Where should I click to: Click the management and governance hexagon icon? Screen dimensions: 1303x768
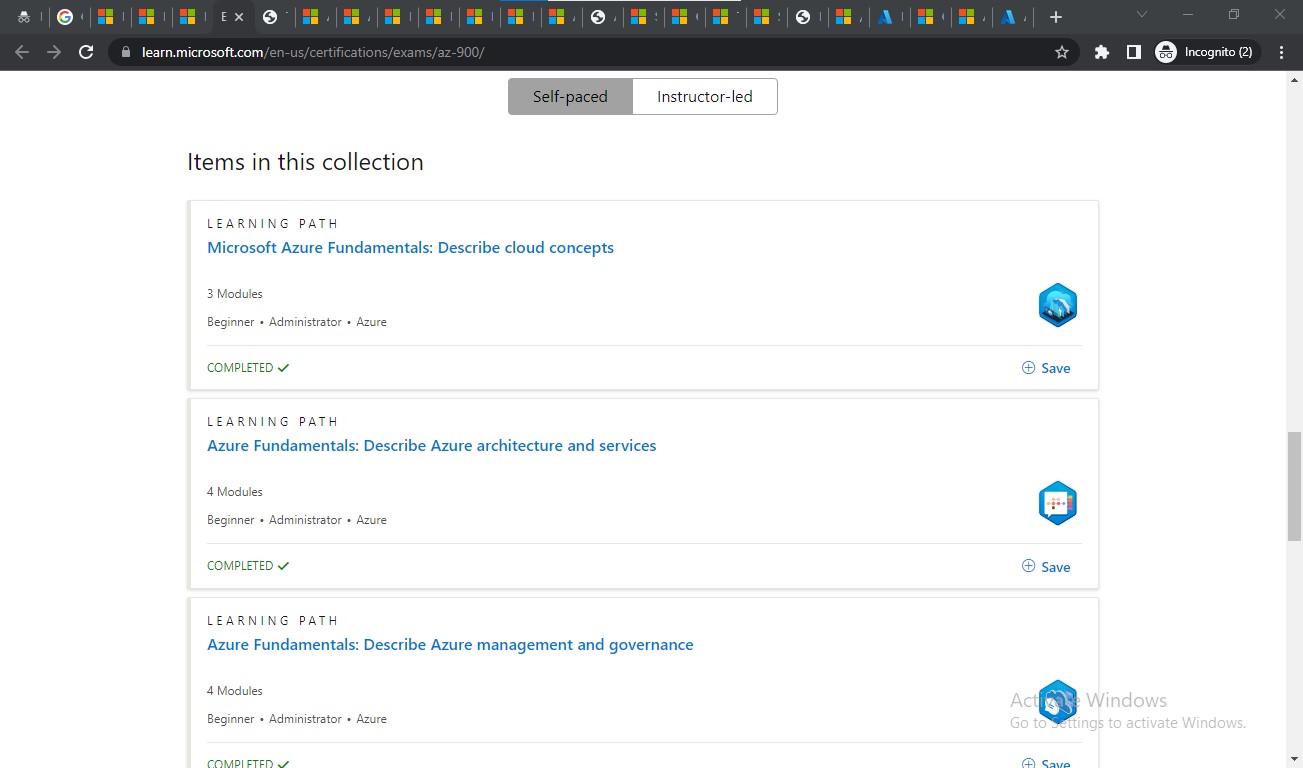(1057, 702)
